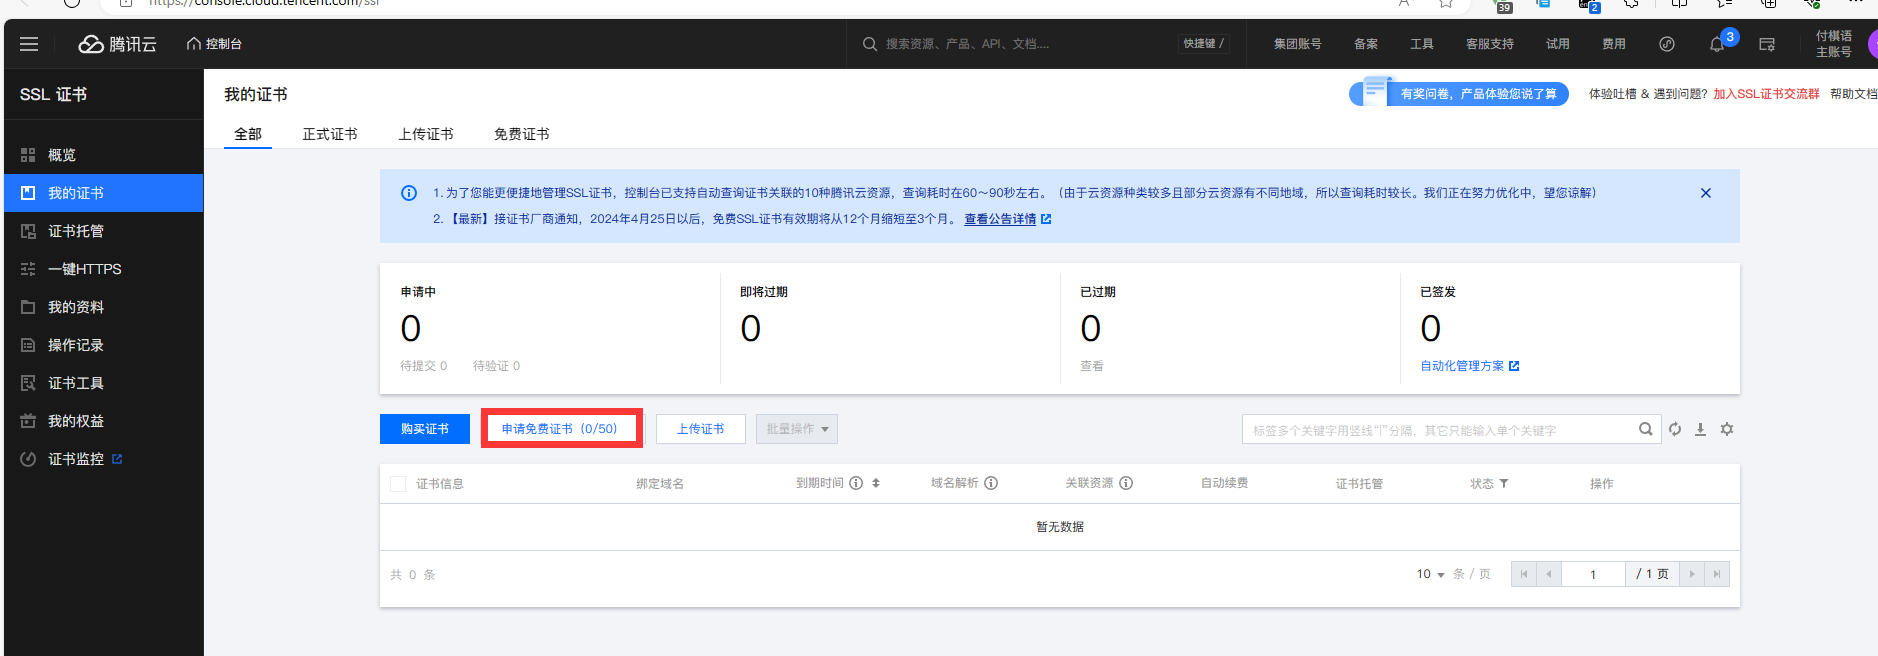Viewport: 1878px width, 656px height.
Task: Open 集团账号 in the top bar
Action: click(1297, 44)
